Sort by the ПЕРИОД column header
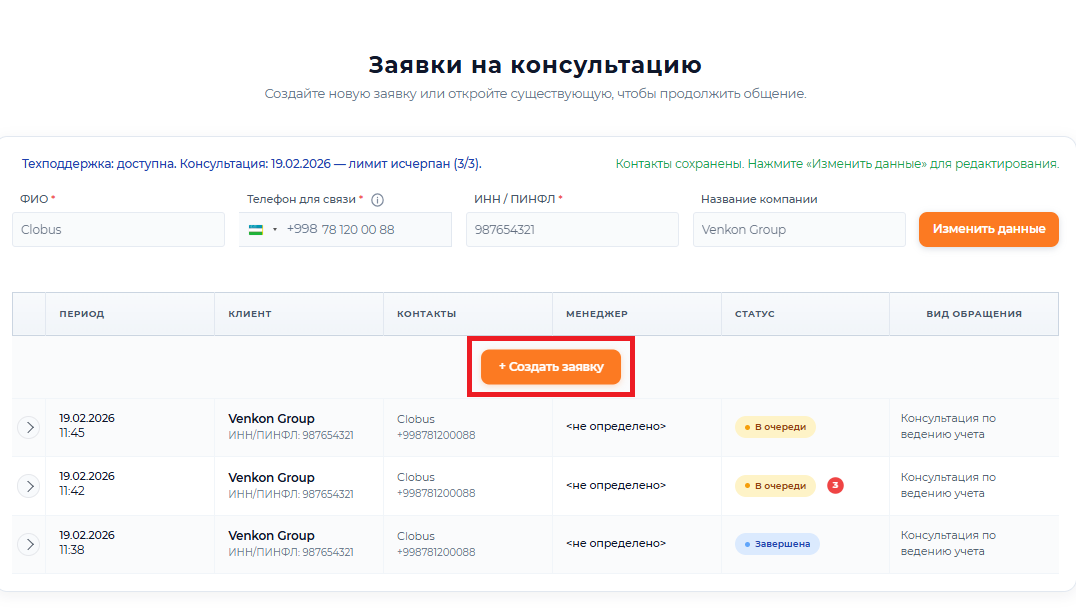 pos(82,314)
